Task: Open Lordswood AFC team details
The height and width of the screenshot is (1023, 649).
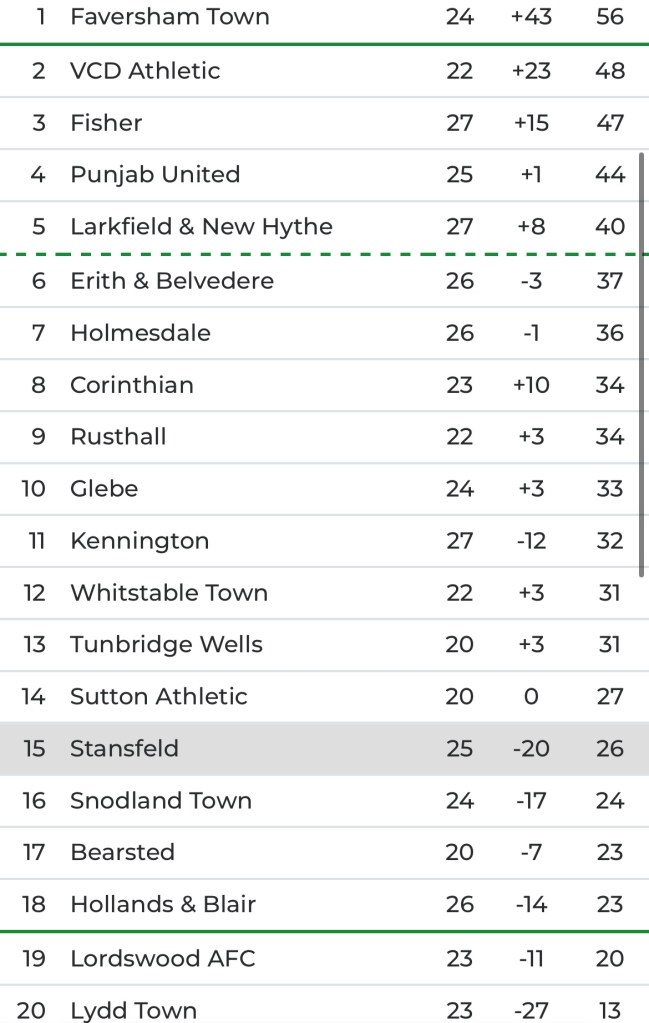Action: pos(162,958)
